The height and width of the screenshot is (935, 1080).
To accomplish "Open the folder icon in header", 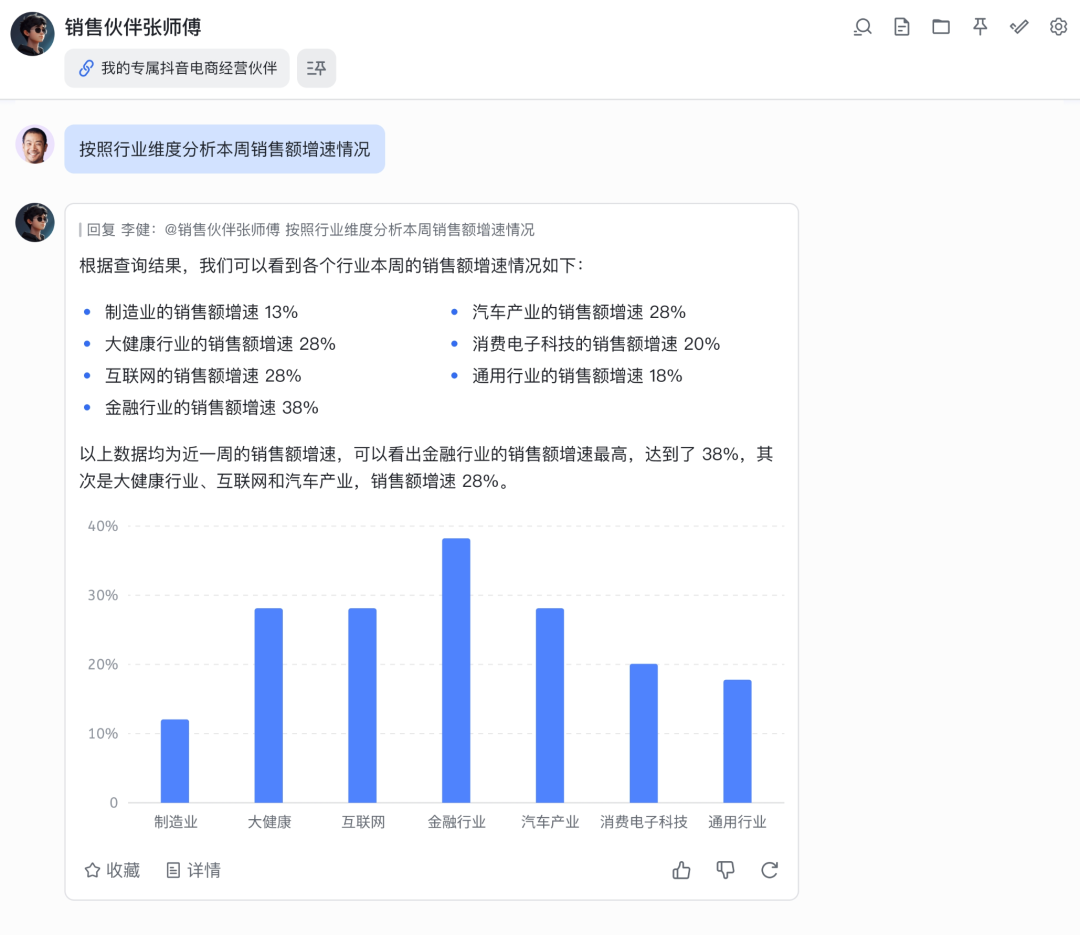I will coord(941,27).
